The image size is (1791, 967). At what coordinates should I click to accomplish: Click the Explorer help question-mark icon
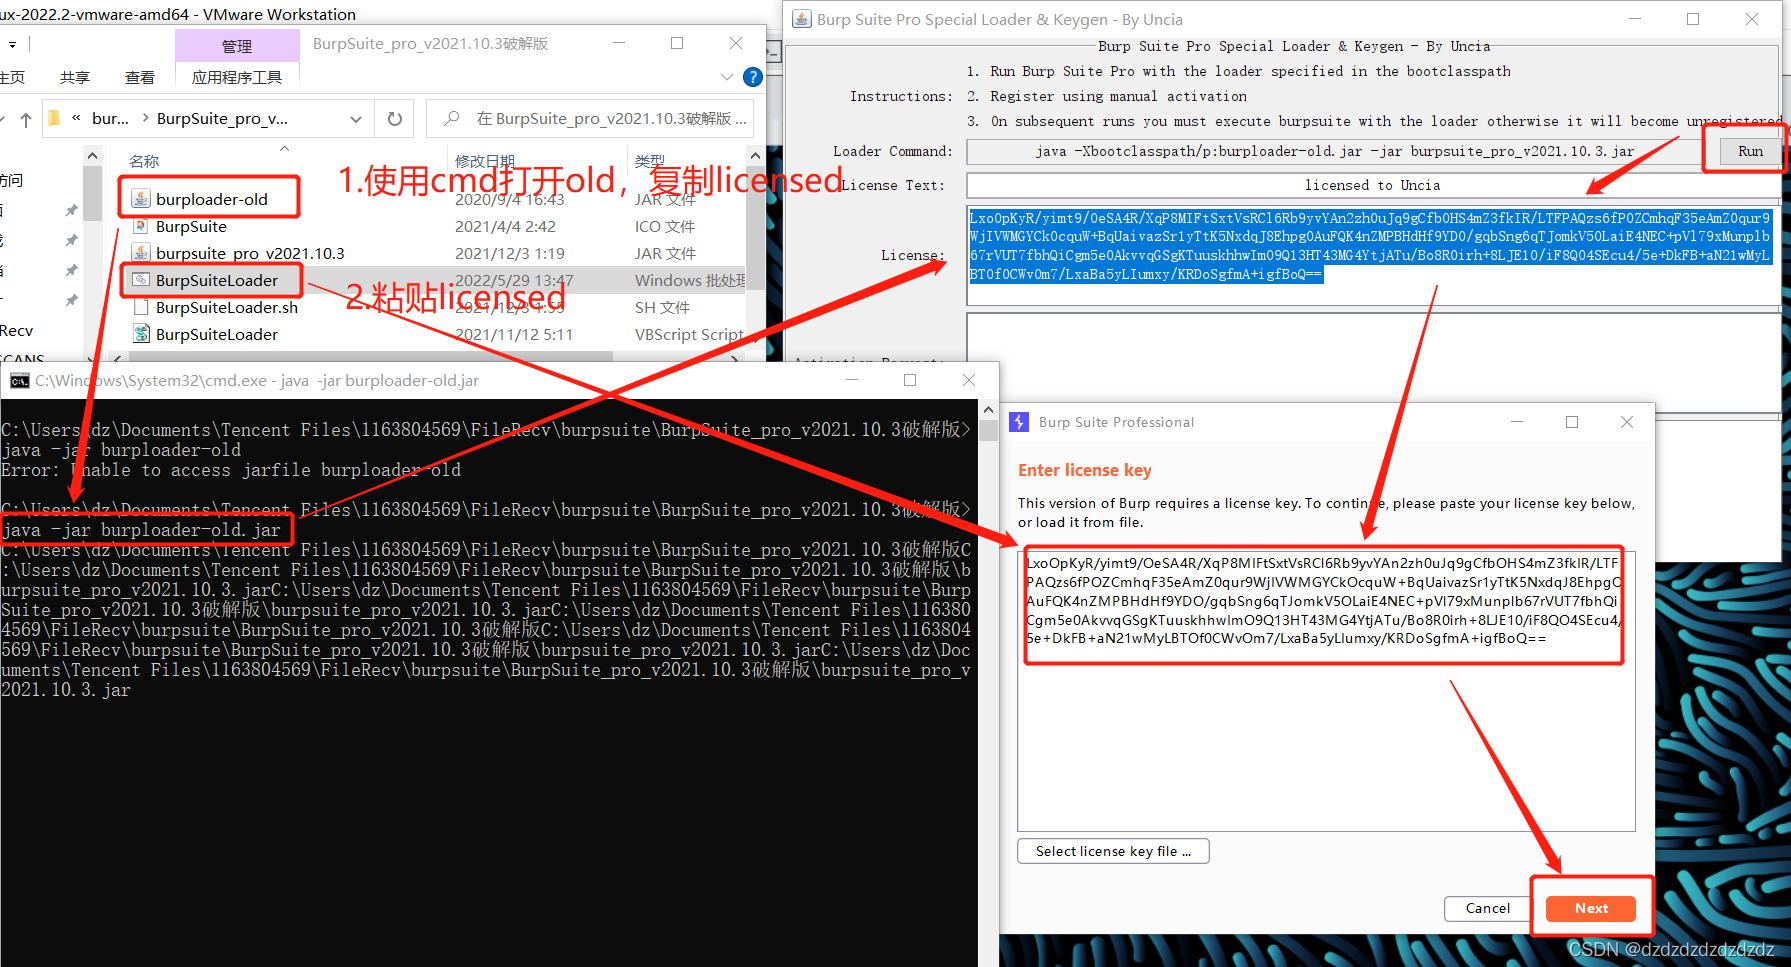(753, 77)
